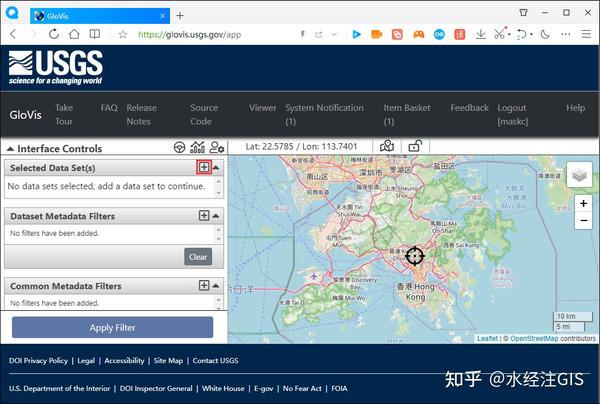600x404 pixels.
Task: Click the crosshair marker on map
Action: [414, 256]
